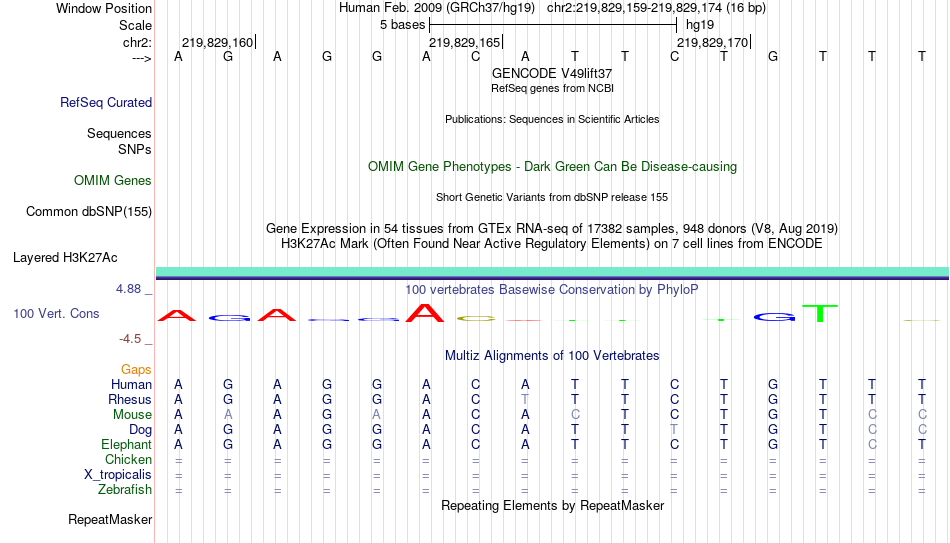The image size is (950, 543).
Task: Click the GENCODE V49lift37 track title
Action: pos(552,73)
